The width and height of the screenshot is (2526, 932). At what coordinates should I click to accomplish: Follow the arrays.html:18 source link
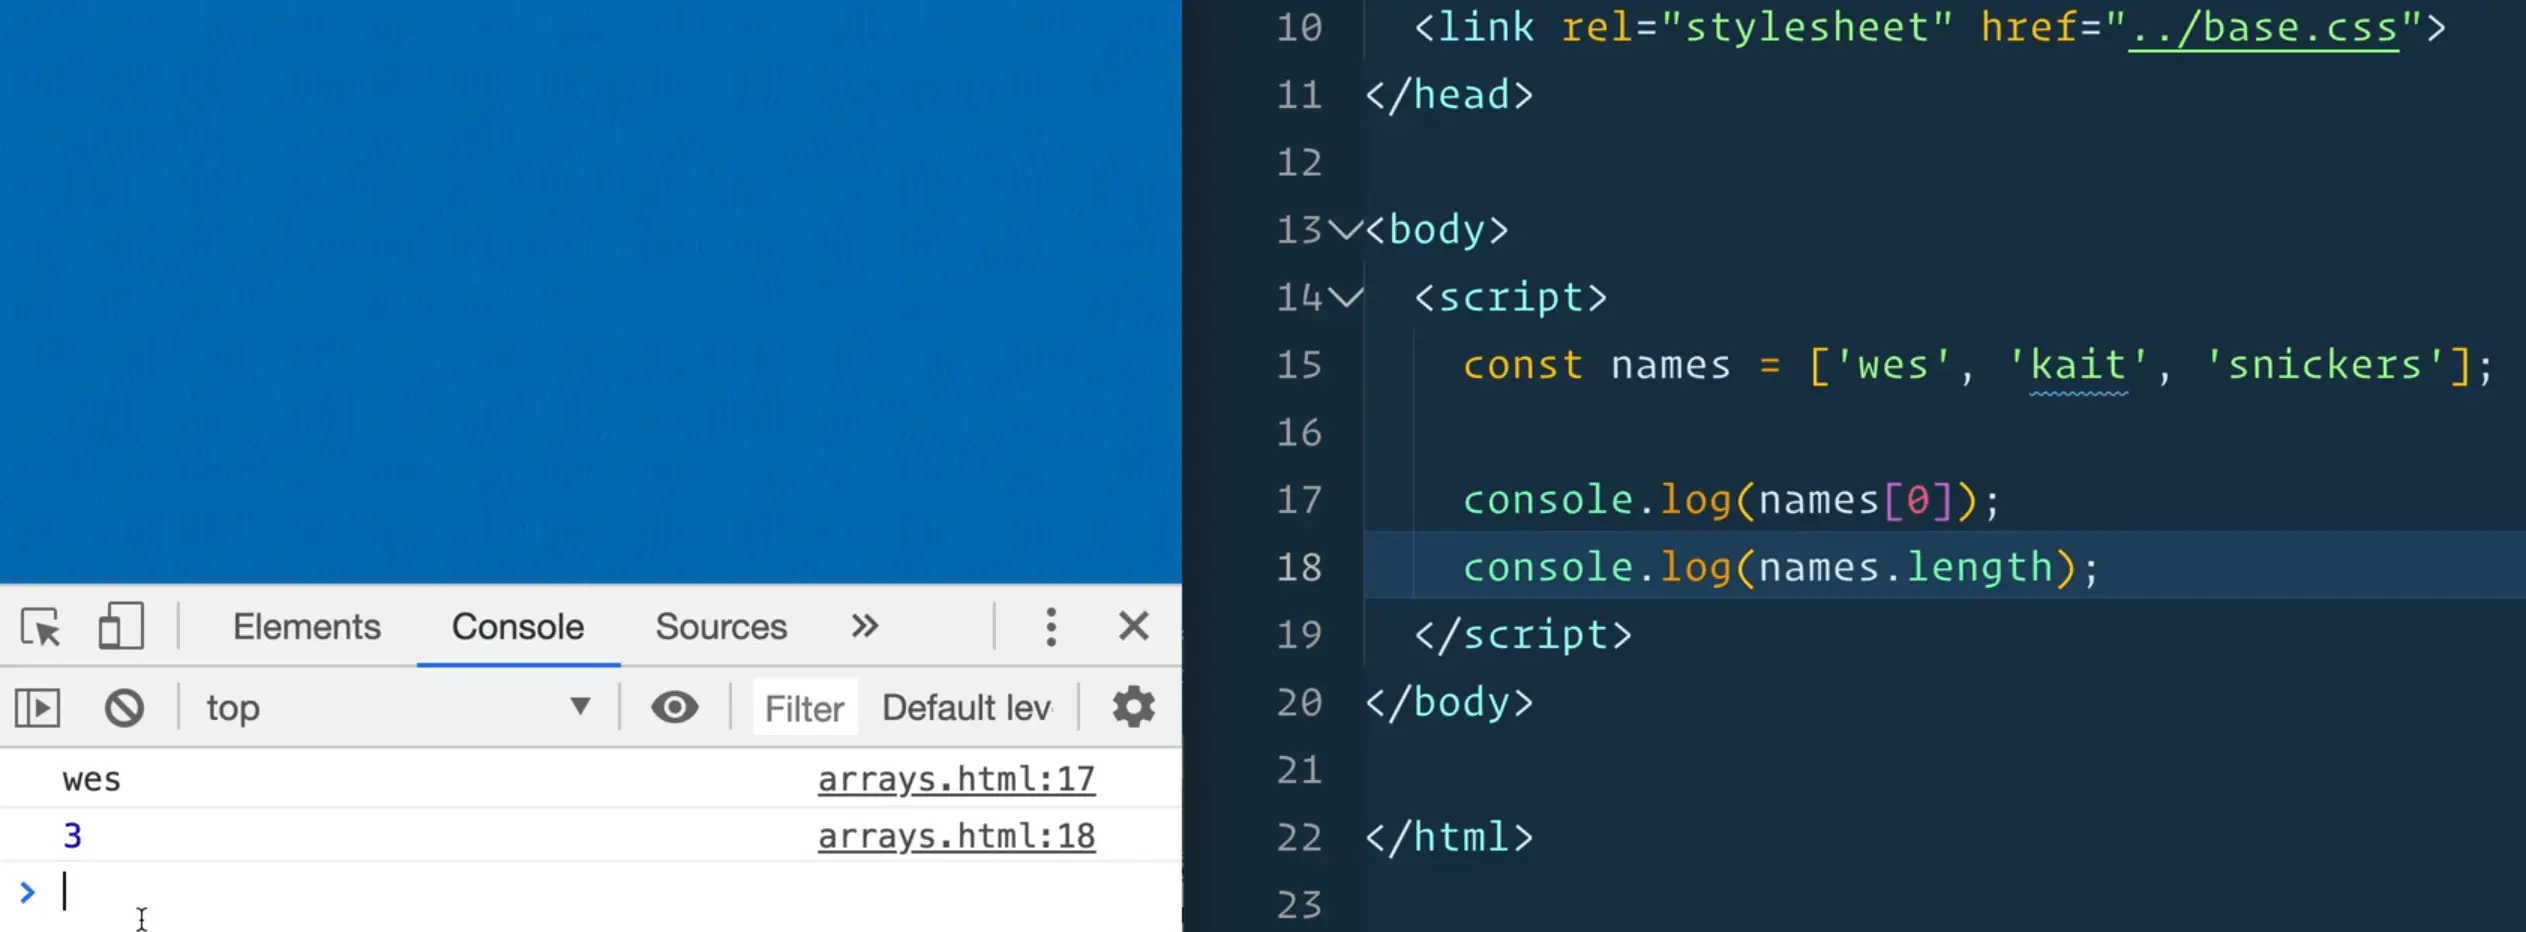pyautogui.click(x=956, y=836)
